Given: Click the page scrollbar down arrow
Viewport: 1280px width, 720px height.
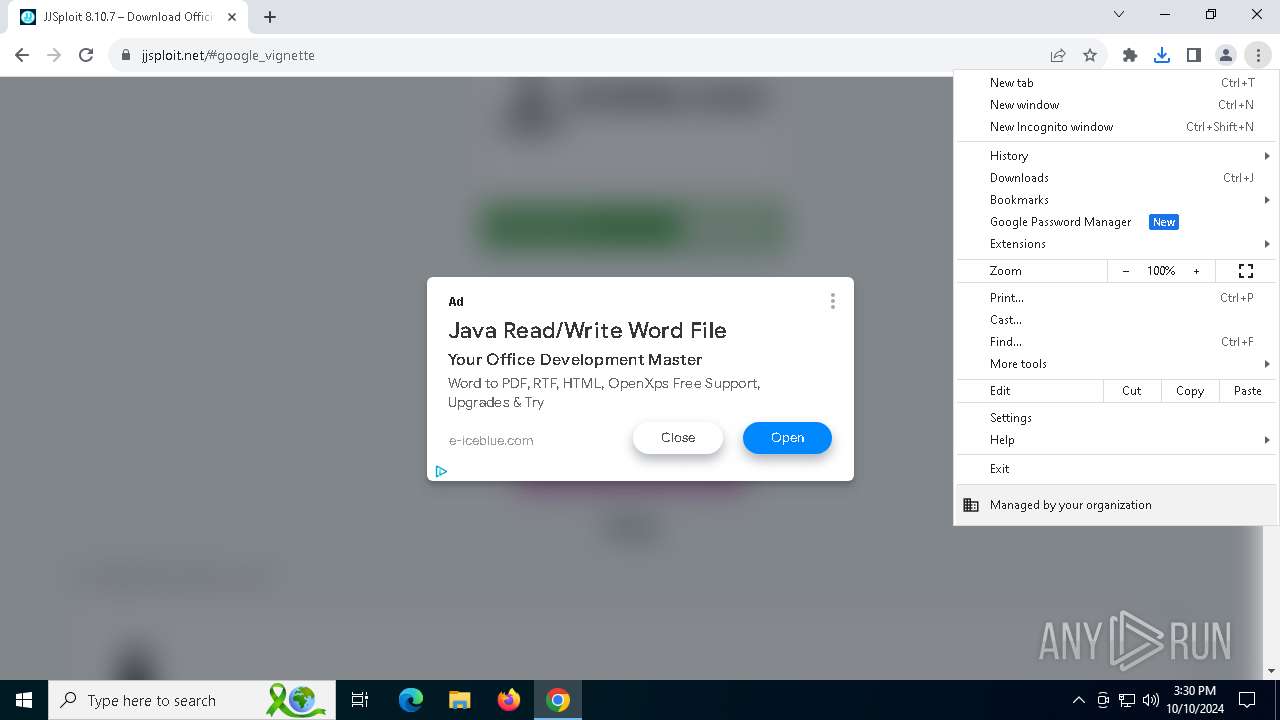Looking at the screenshot, I should tap(1272, 671).
